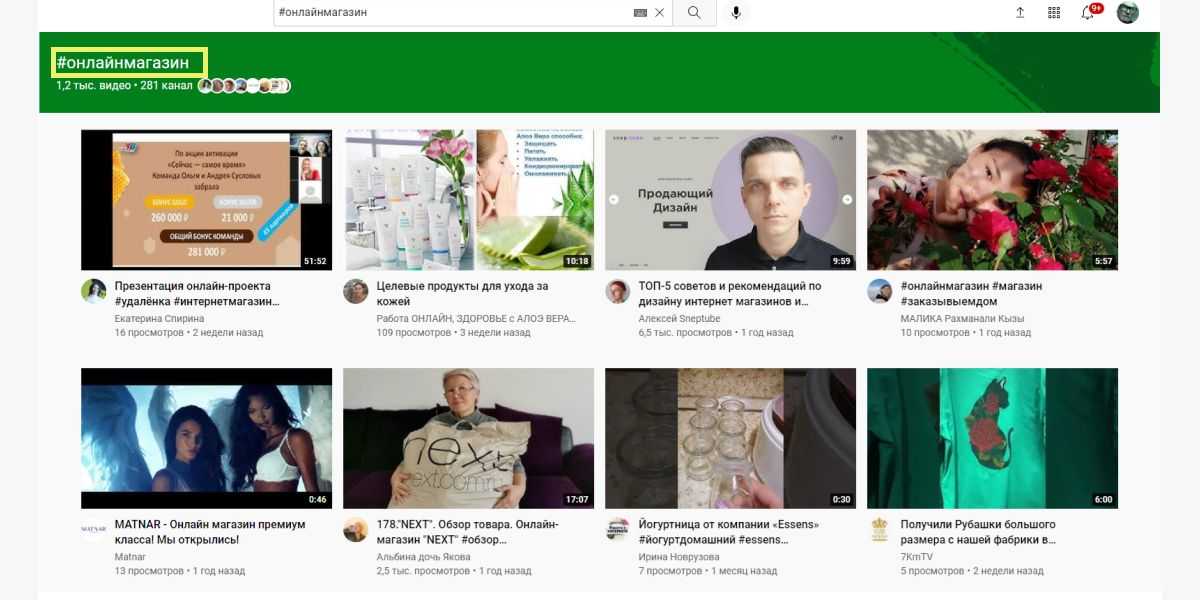Open the Продающий Дизайн video thumbnail
1200x600 pixels.
[x=730, y=200]
